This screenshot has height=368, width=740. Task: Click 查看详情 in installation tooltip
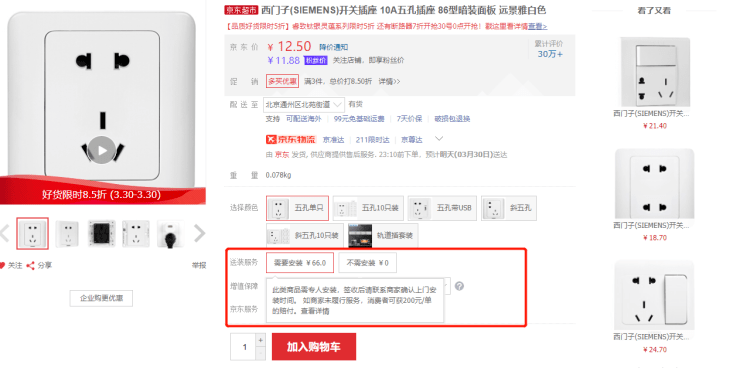pos(316,311)
